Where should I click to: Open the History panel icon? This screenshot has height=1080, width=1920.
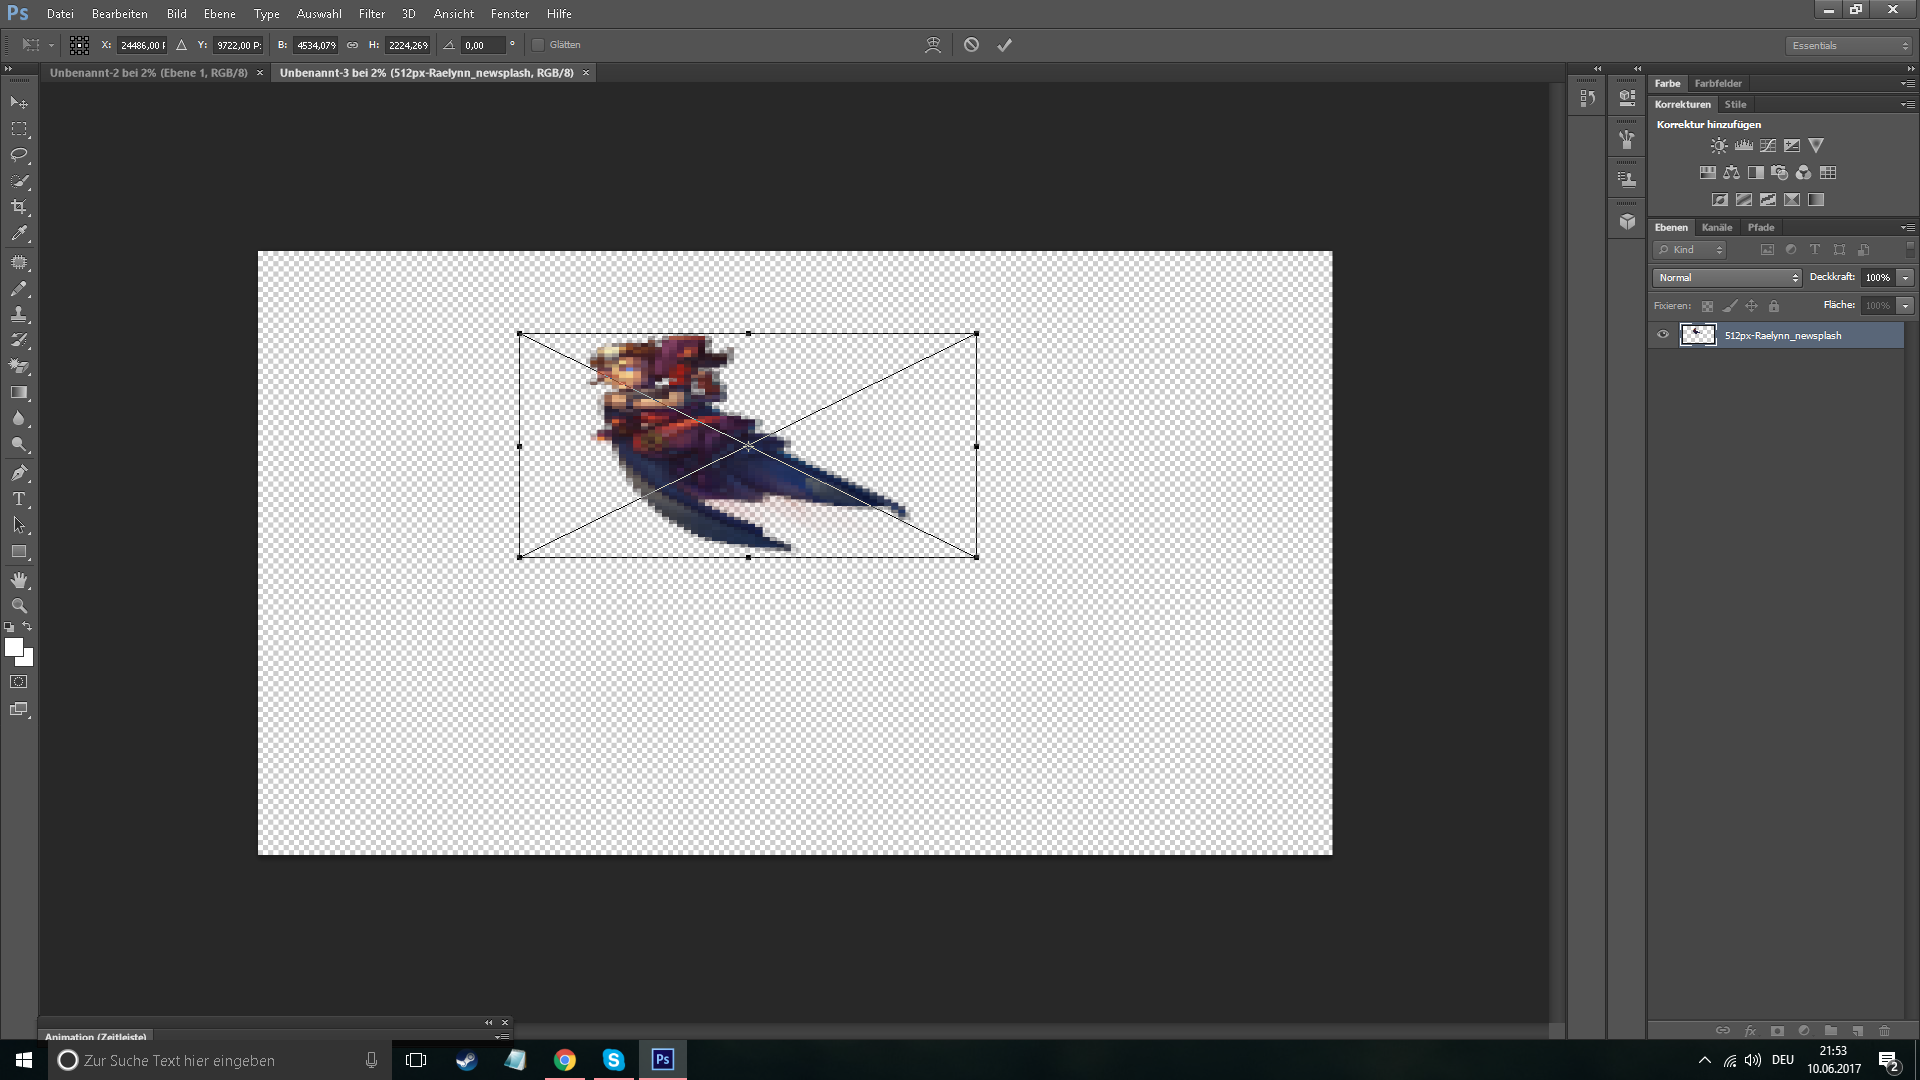coord(1588,98)
